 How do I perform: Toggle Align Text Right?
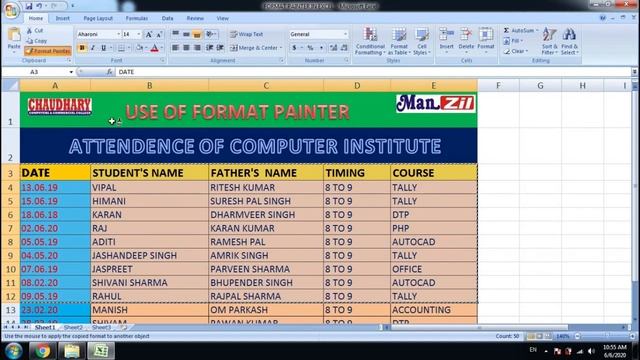[x=197, y=48]
